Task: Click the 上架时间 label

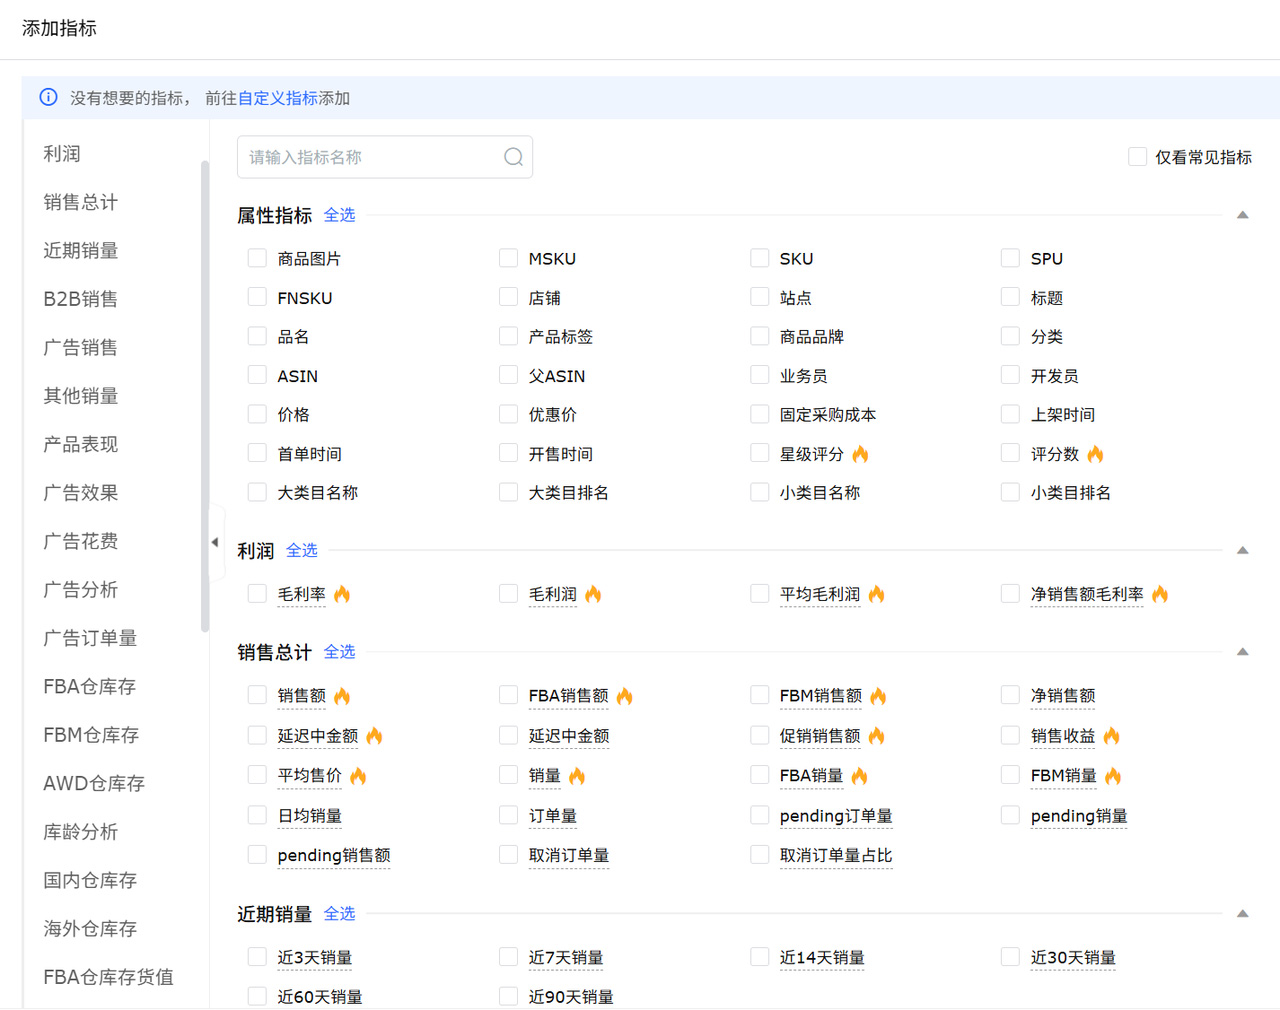Action: 1063,415
